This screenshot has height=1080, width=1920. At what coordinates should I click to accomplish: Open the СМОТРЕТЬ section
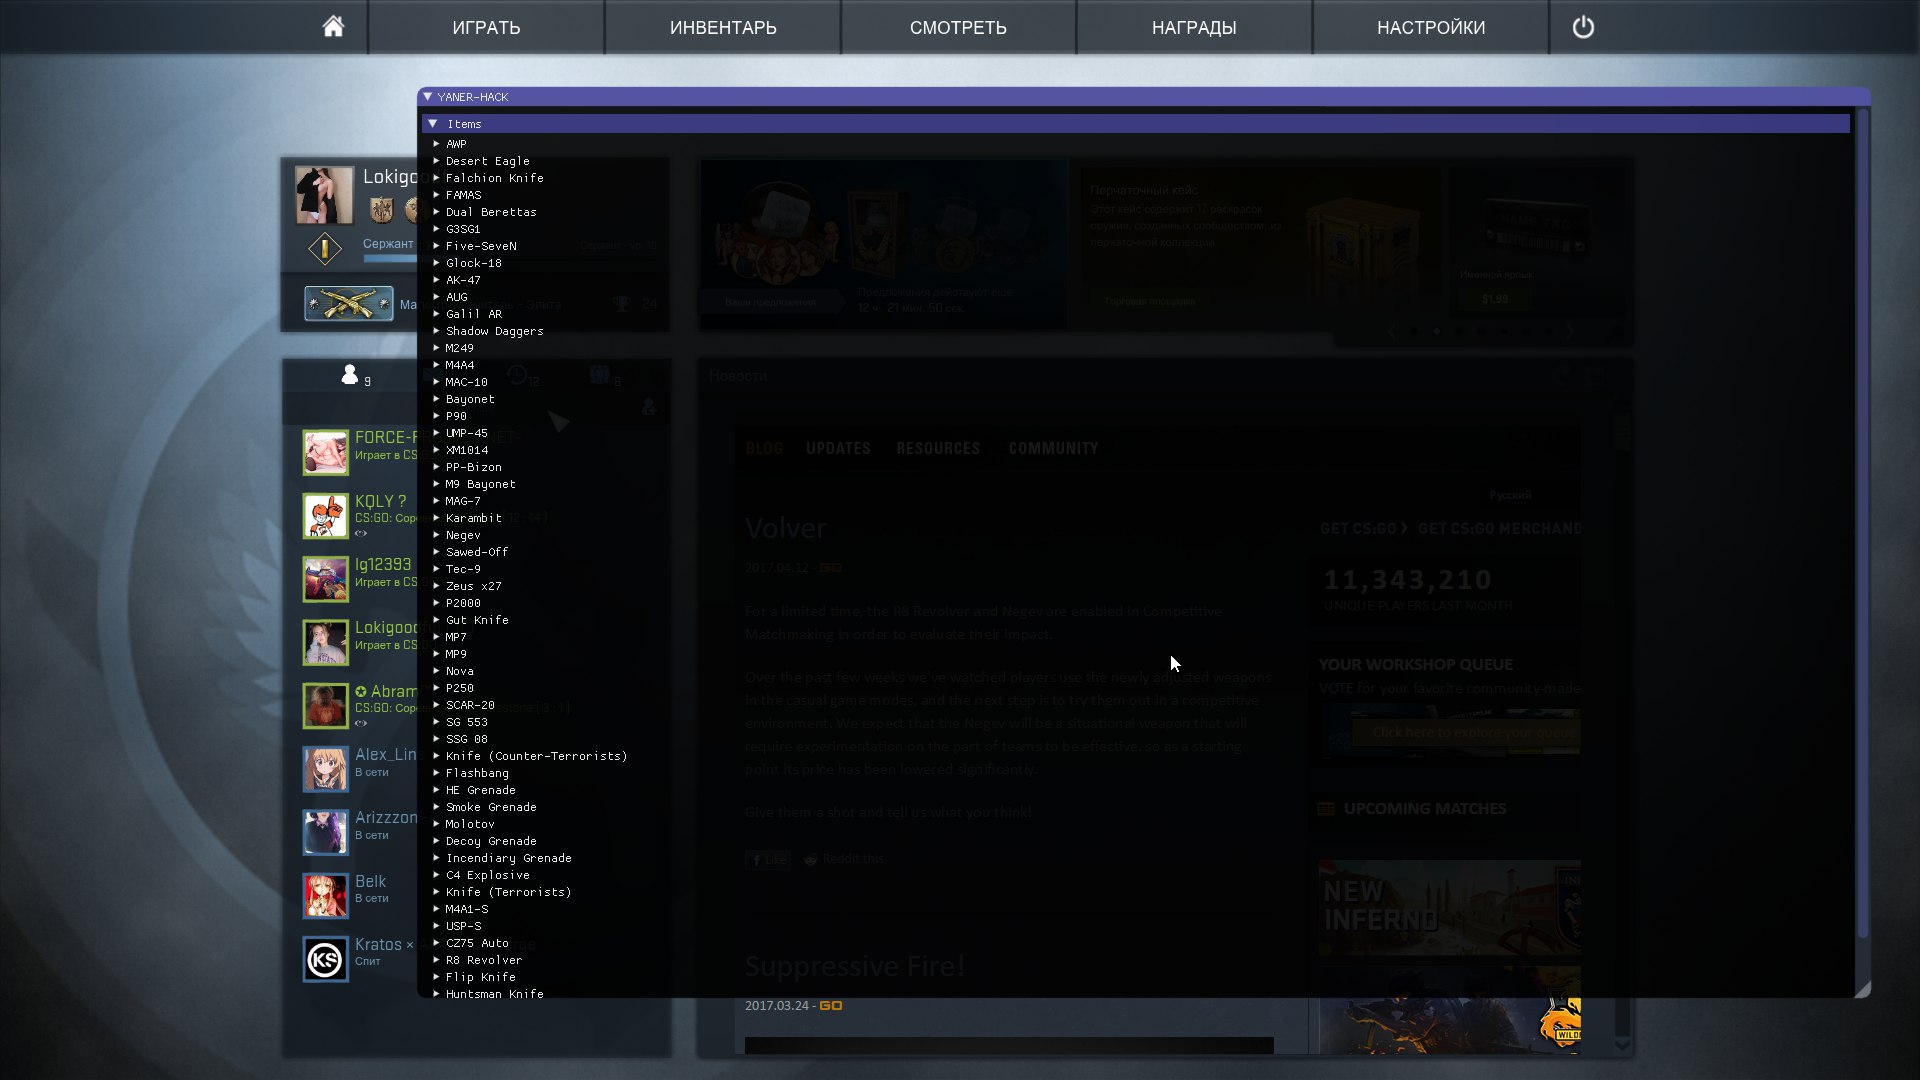958,27
